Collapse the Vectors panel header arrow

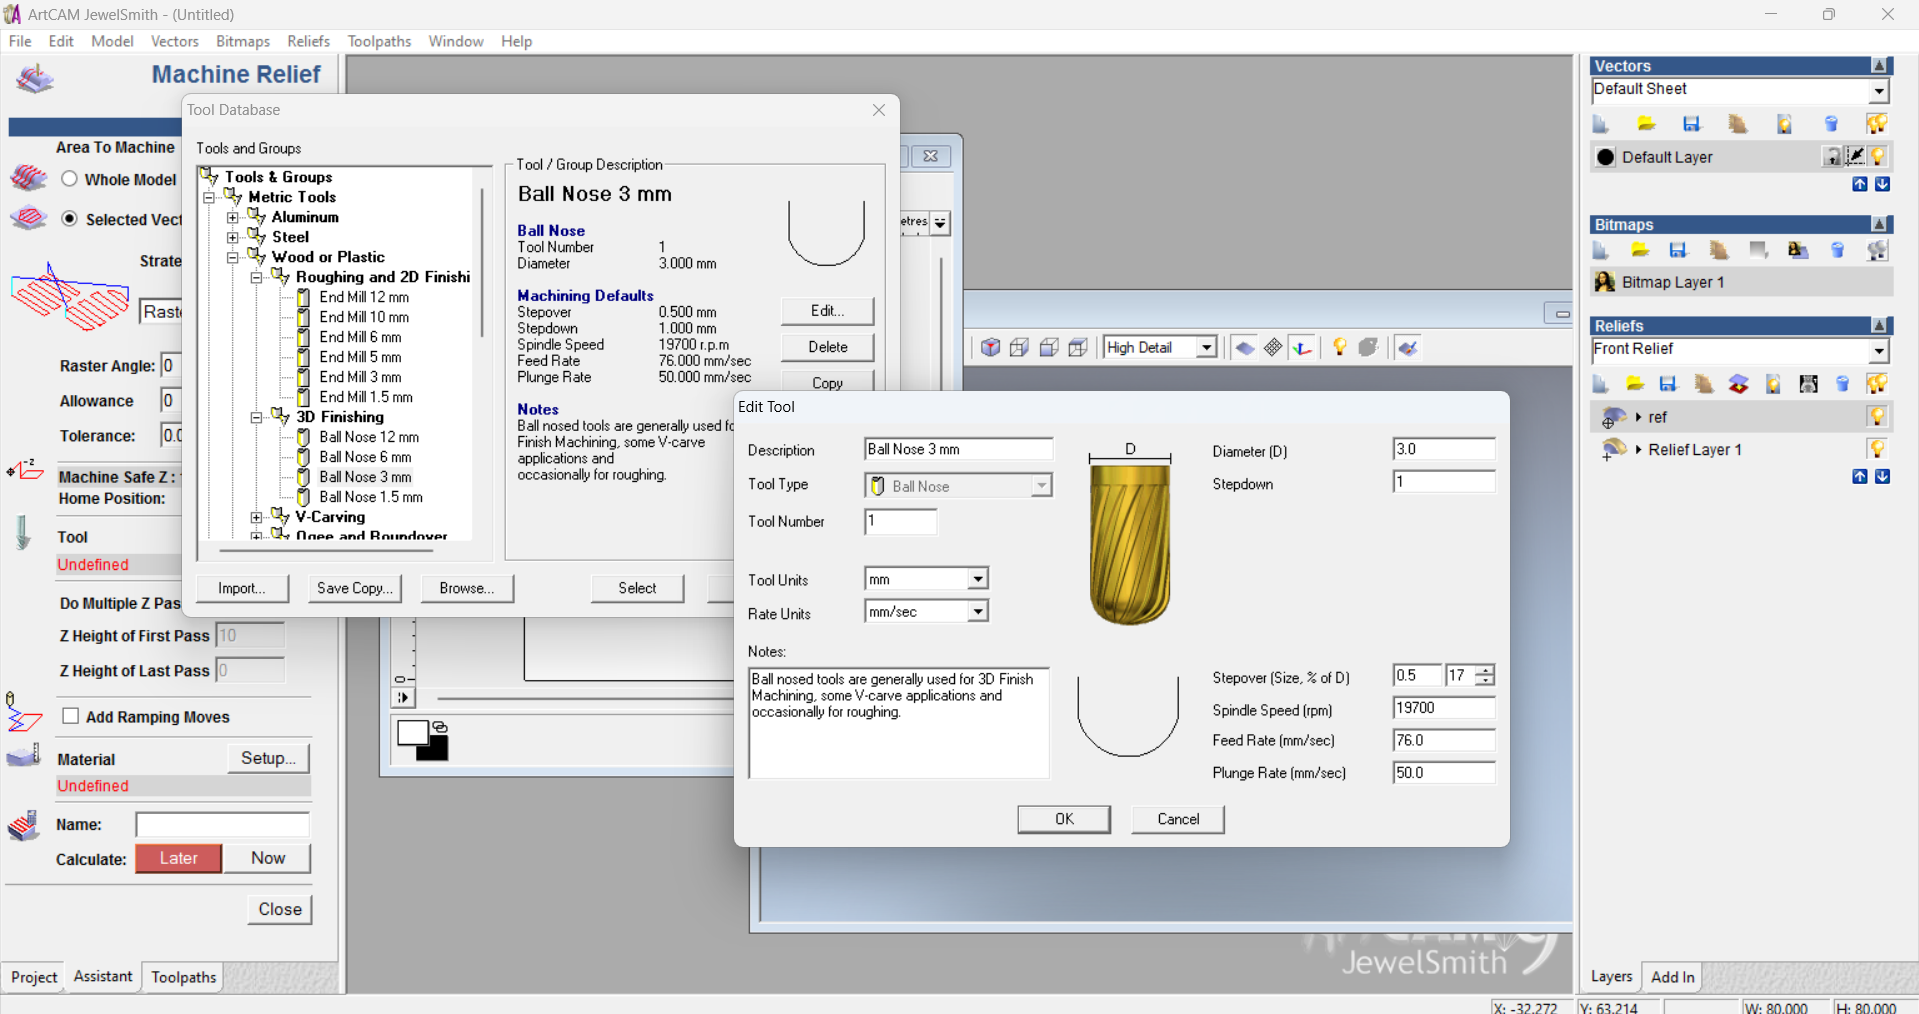click(x=1880, y=66)
